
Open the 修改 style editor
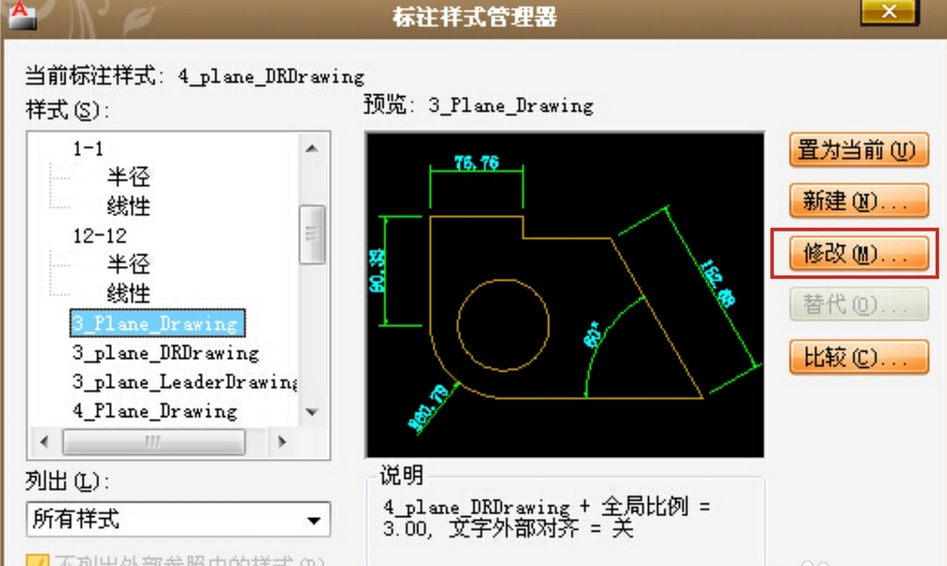[x=856, y=254]
